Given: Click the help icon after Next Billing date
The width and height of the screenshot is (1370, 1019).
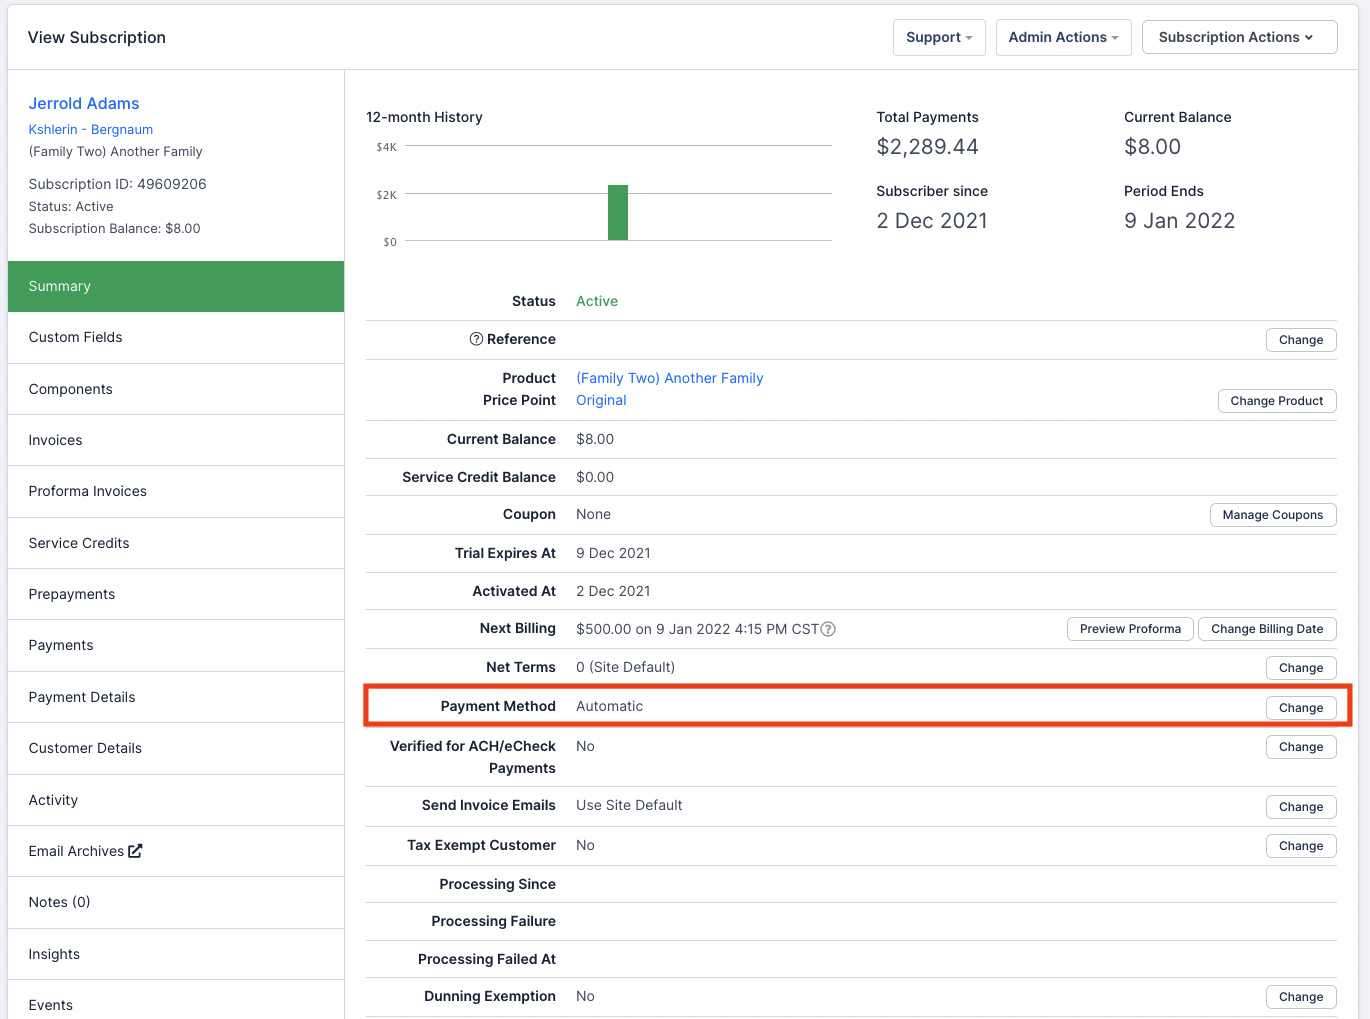Looking at the screenshot, I should [828, 629].
